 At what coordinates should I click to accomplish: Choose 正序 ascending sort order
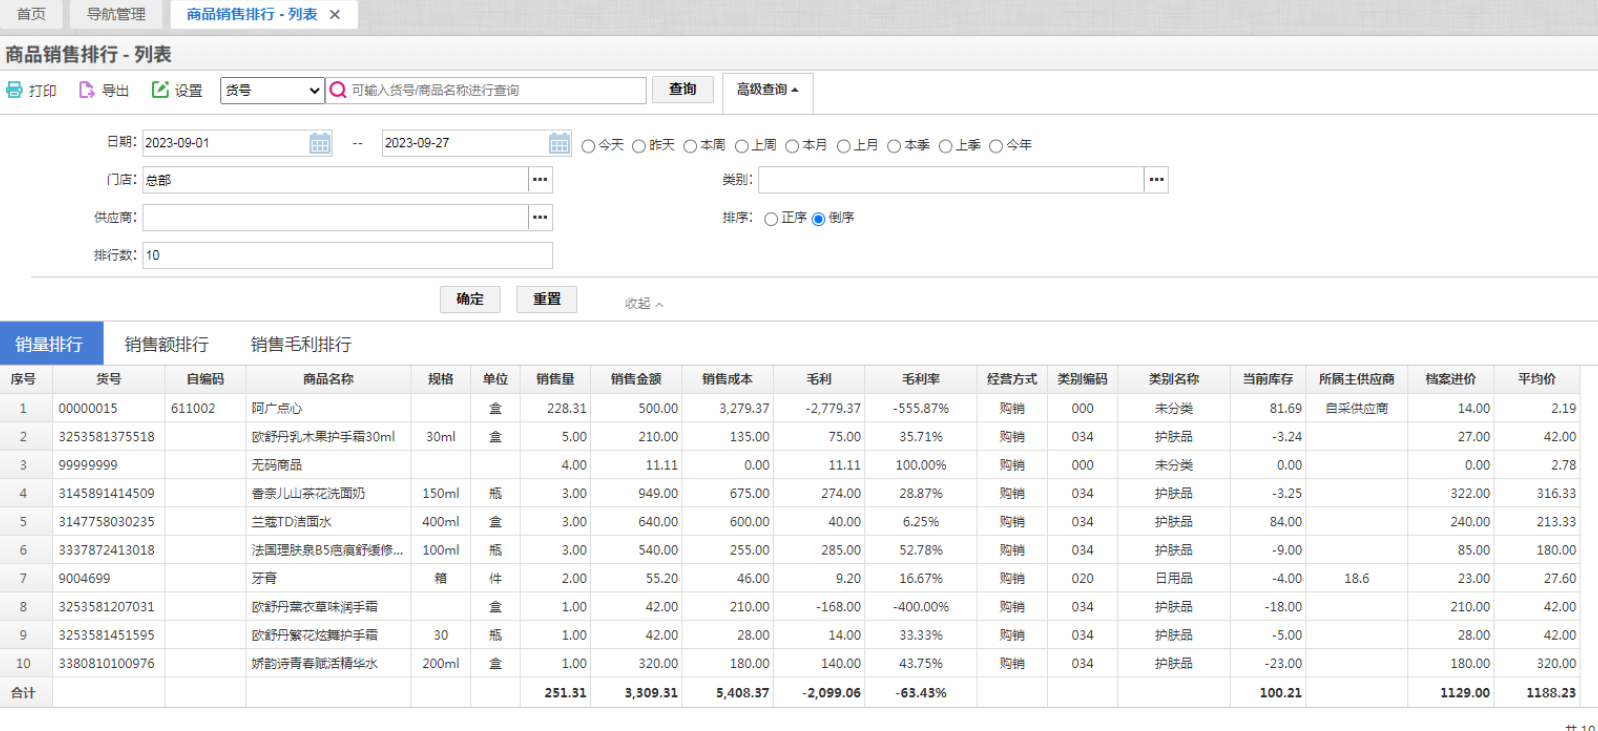click(771, 219)
